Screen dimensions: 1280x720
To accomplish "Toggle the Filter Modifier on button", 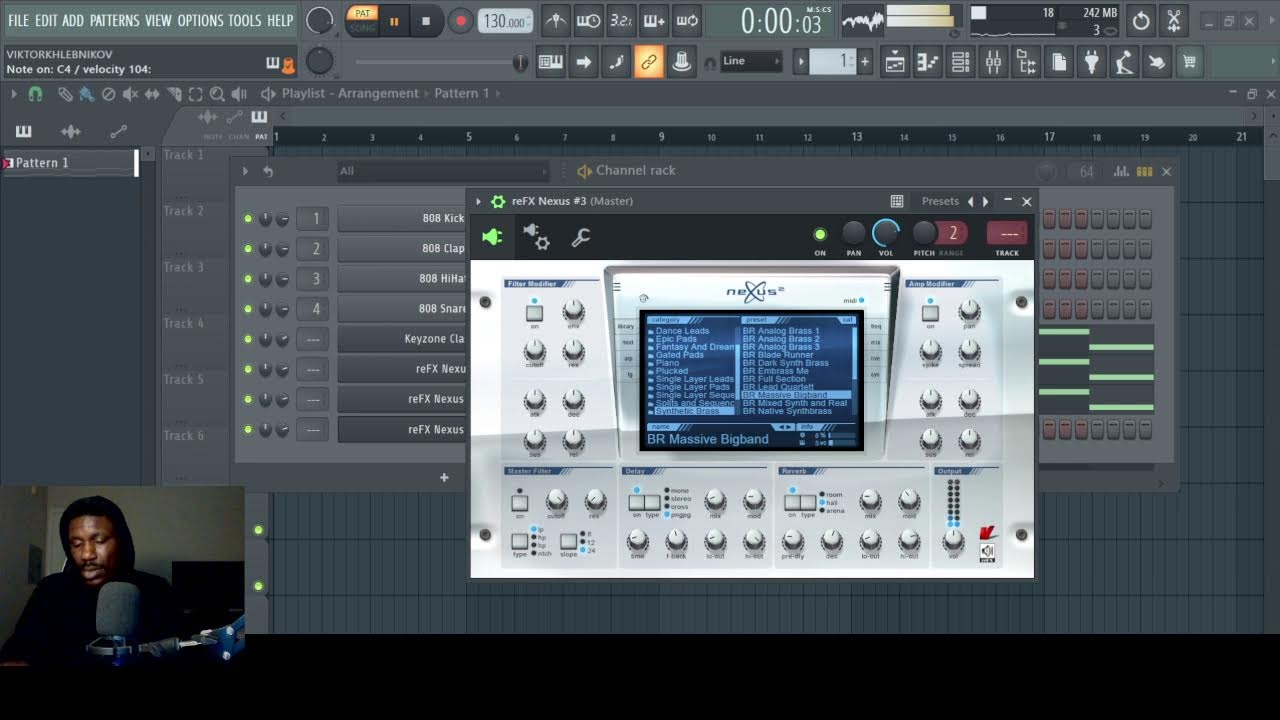I will tap(535, 313).
